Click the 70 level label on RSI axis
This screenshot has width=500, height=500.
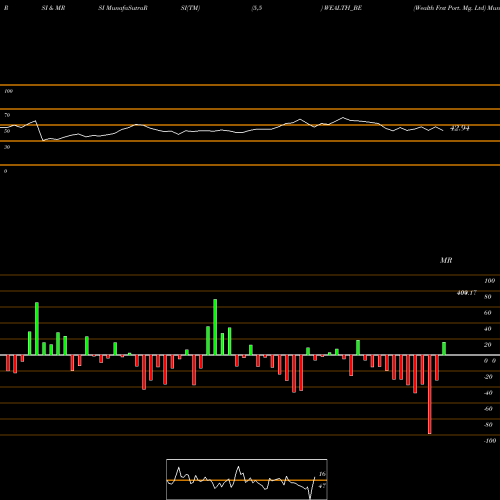(x=7, y=115)
